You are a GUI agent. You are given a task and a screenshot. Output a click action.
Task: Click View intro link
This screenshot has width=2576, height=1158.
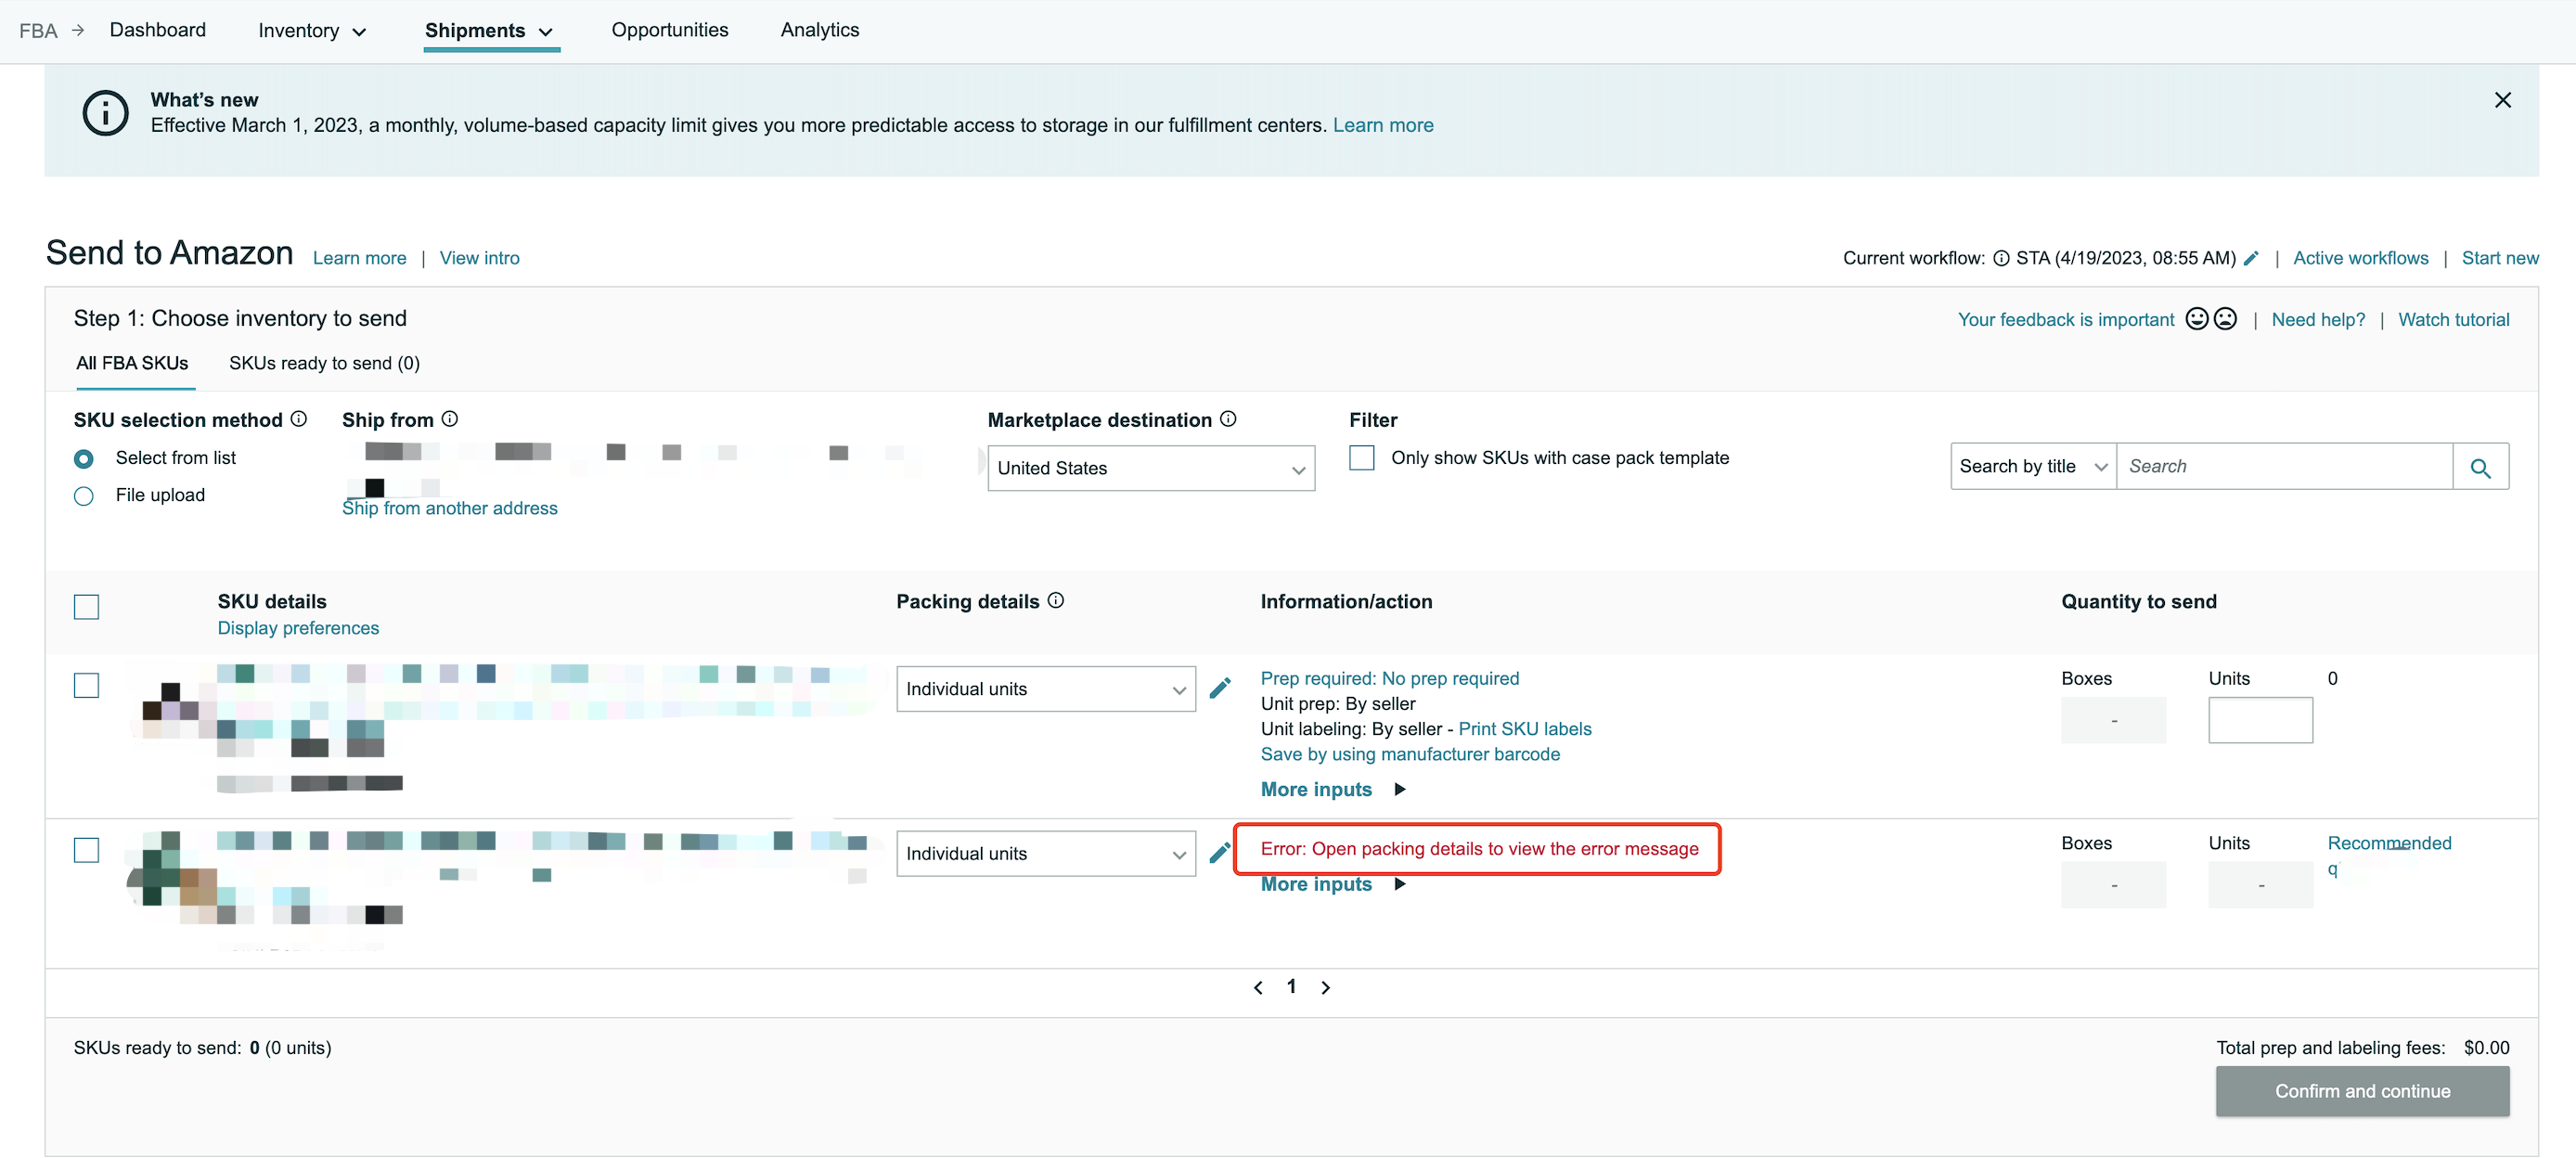point(479,258)
